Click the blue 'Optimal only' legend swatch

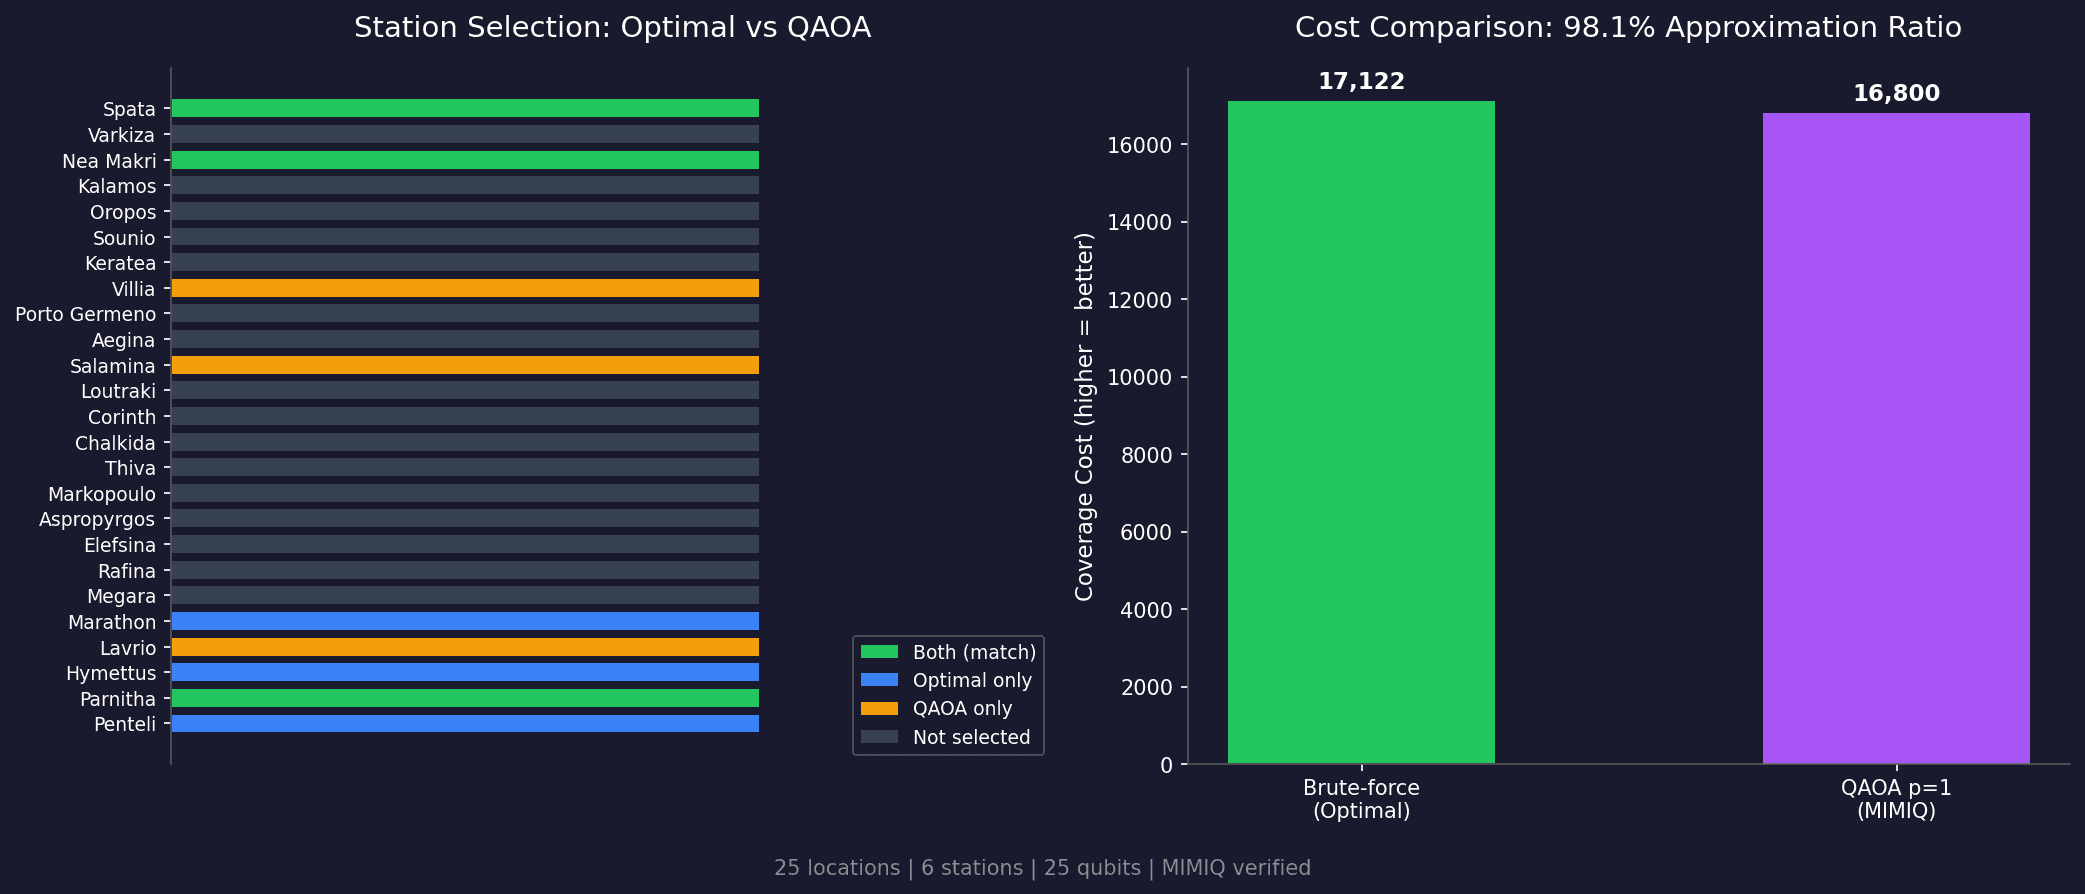click(x=879, y=680)
